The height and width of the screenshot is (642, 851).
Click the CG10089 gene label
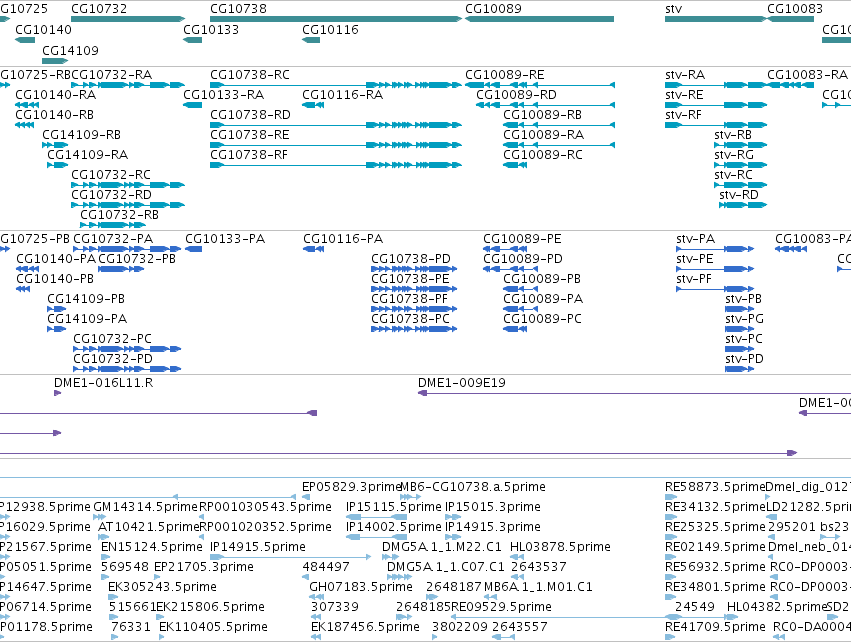[493, 9]
